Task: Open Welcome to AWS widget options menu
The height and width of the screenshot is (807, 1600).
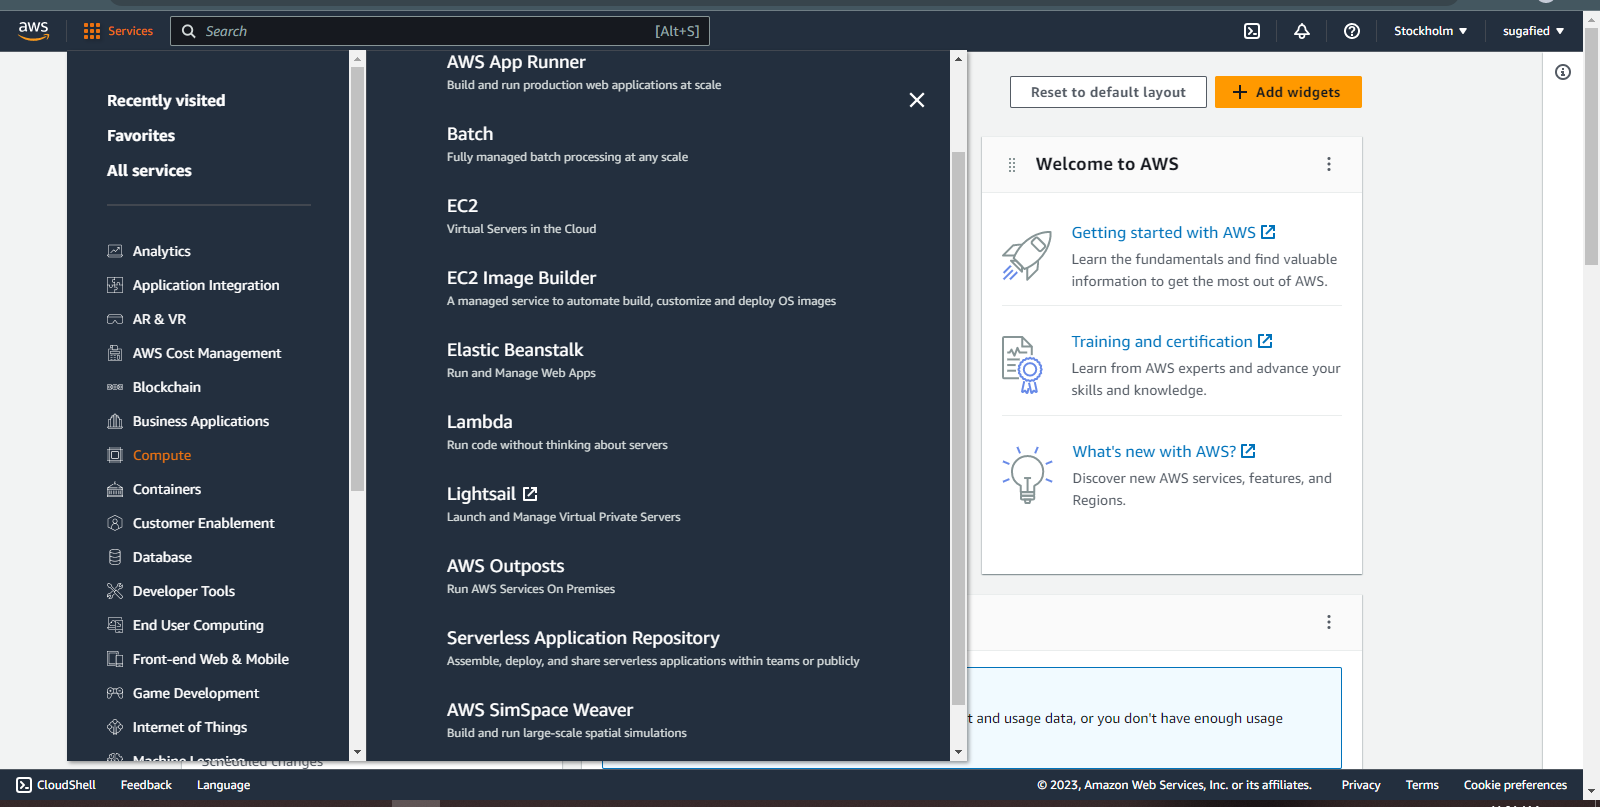Action: pos(1329,164)
